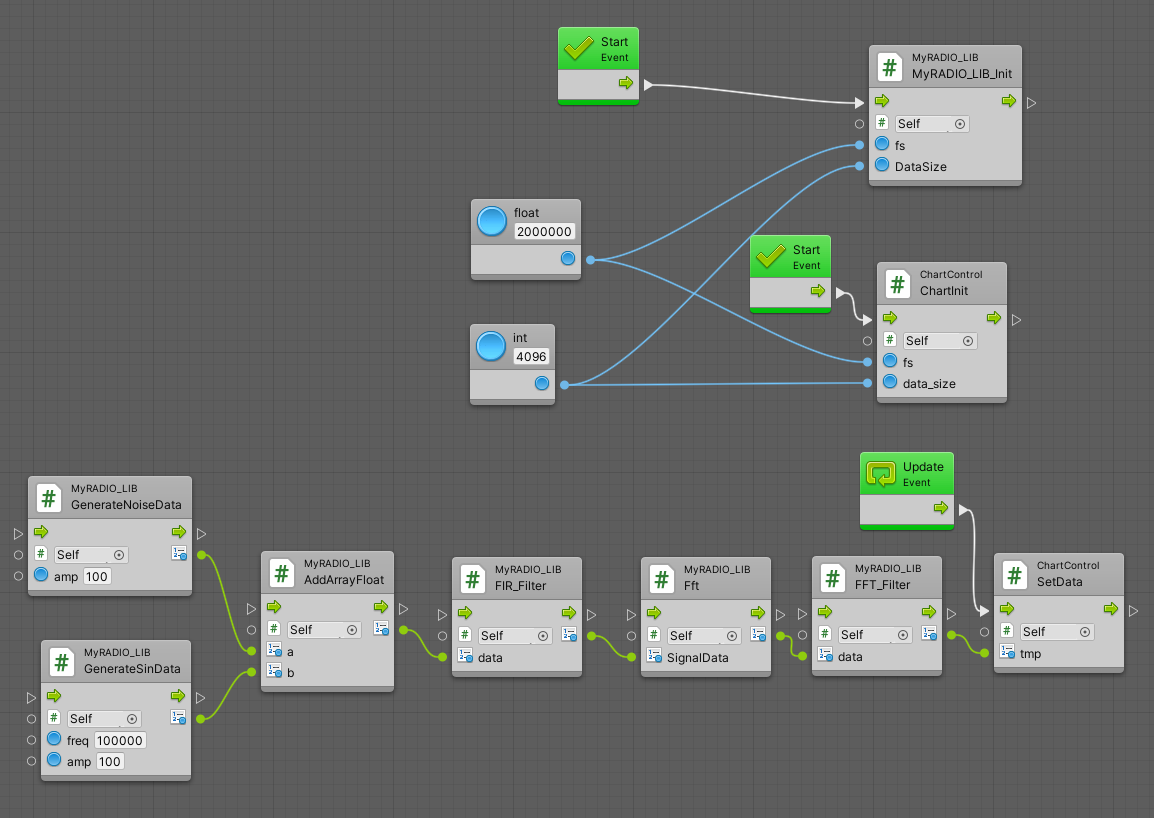The width and height of the screenshot is (1154, 818).
Task: Click the # icon on the AddArrayFloat node
Action: 280,573
